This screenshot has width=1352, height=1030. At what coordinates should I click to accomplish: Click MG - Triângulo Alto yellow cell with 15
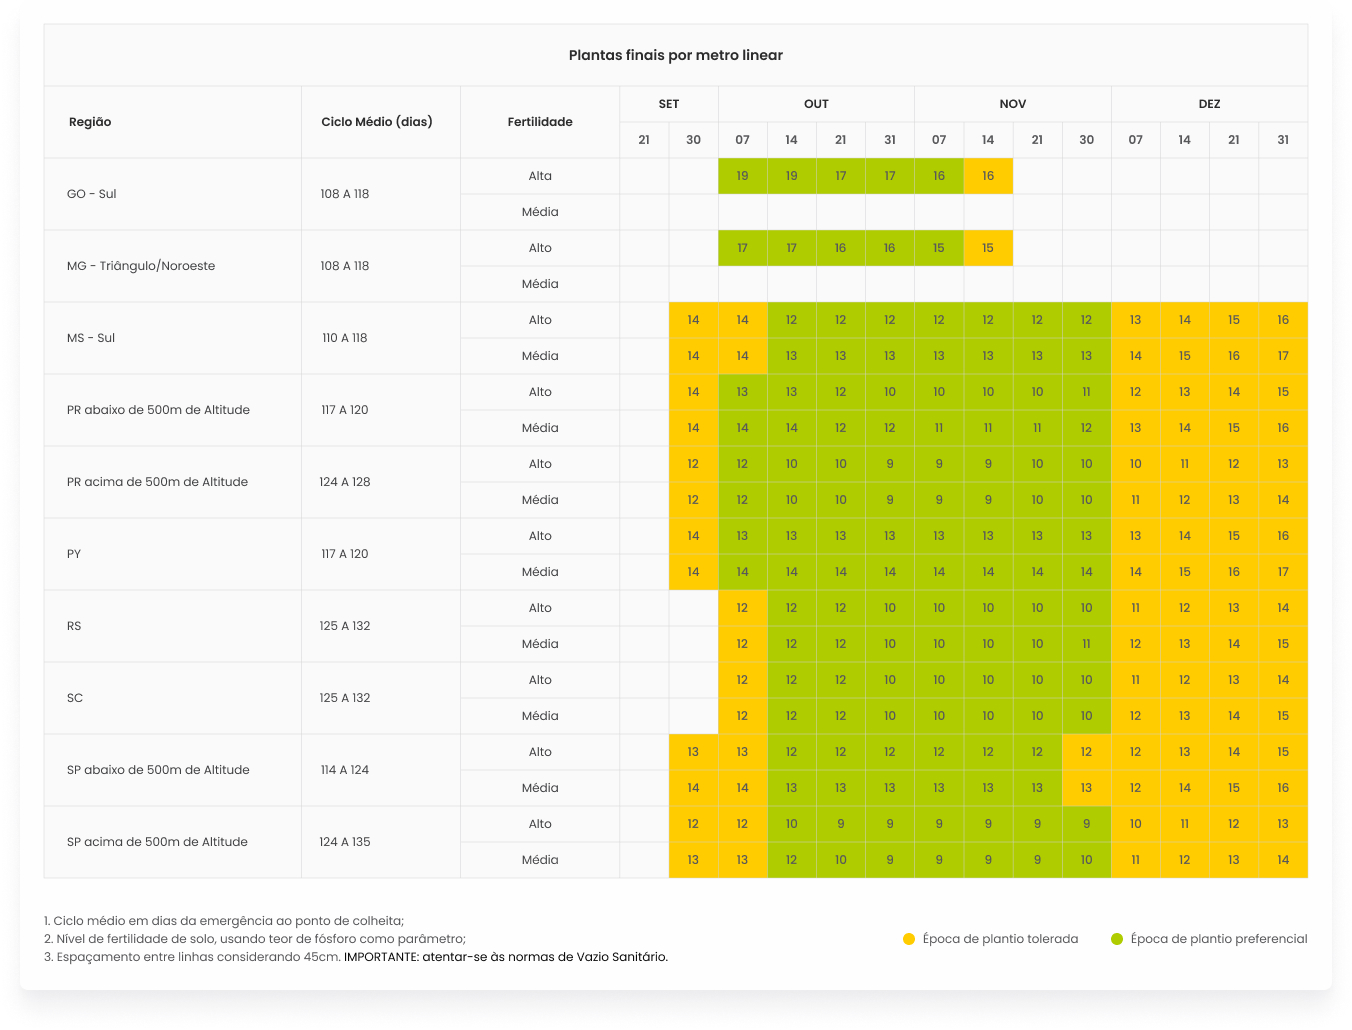(988, 248)
